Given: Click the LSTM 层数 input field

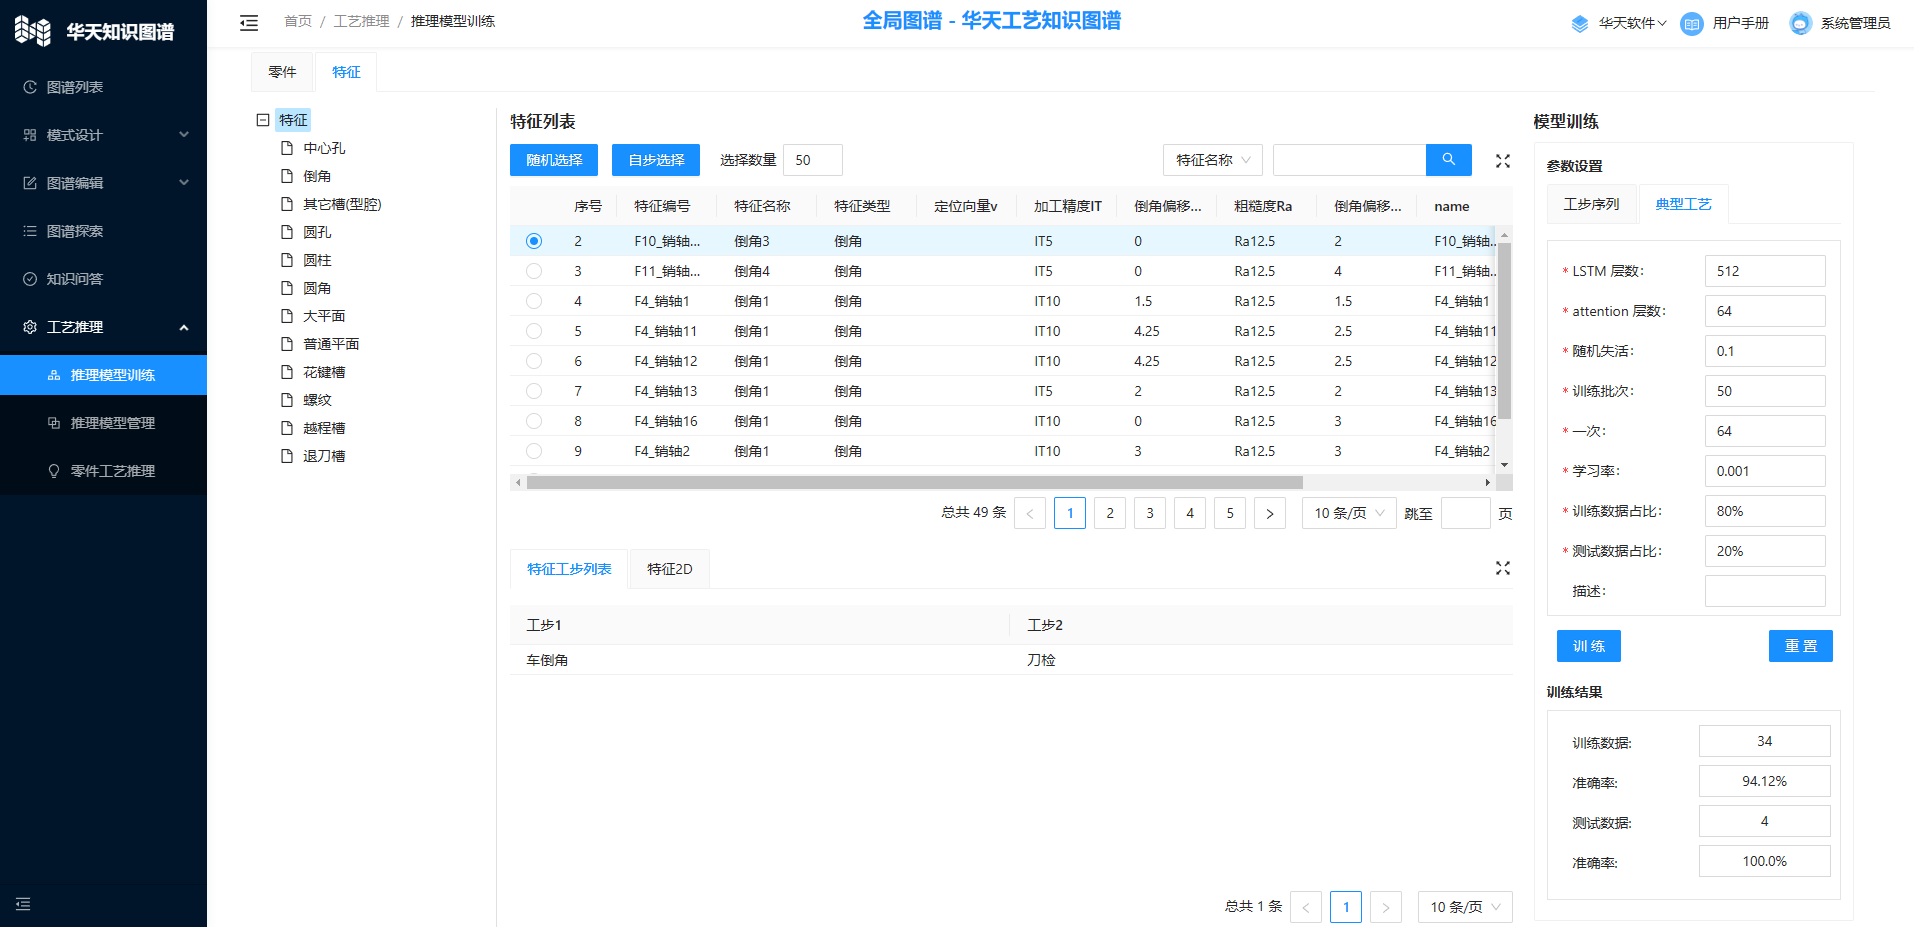Looking at the screenshot, I should 1764,271.
